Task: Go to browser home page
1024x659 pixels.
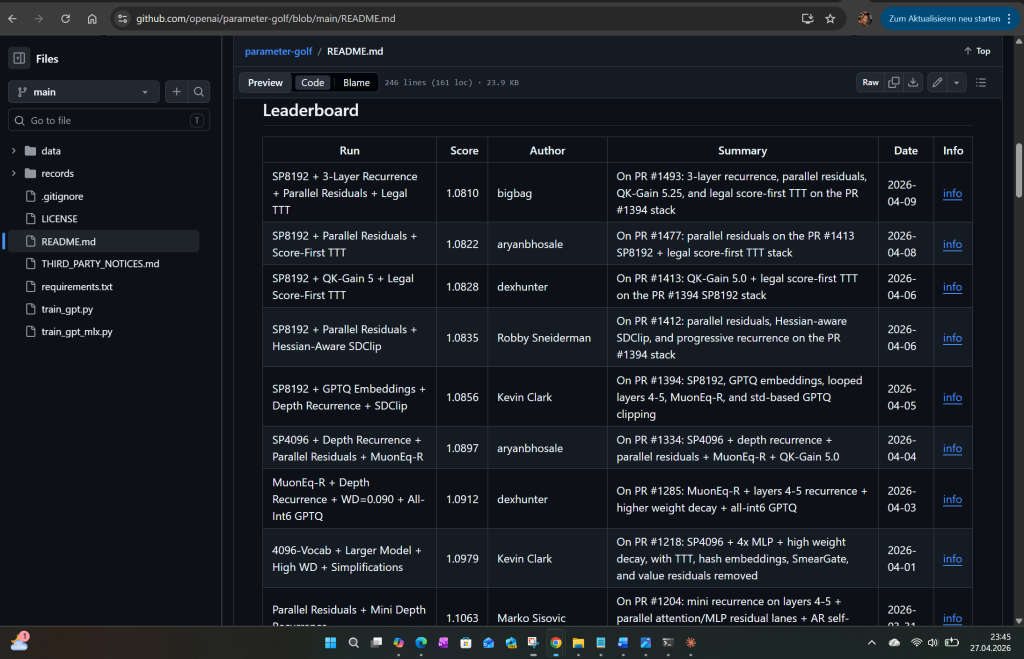Action: (92, 18)
